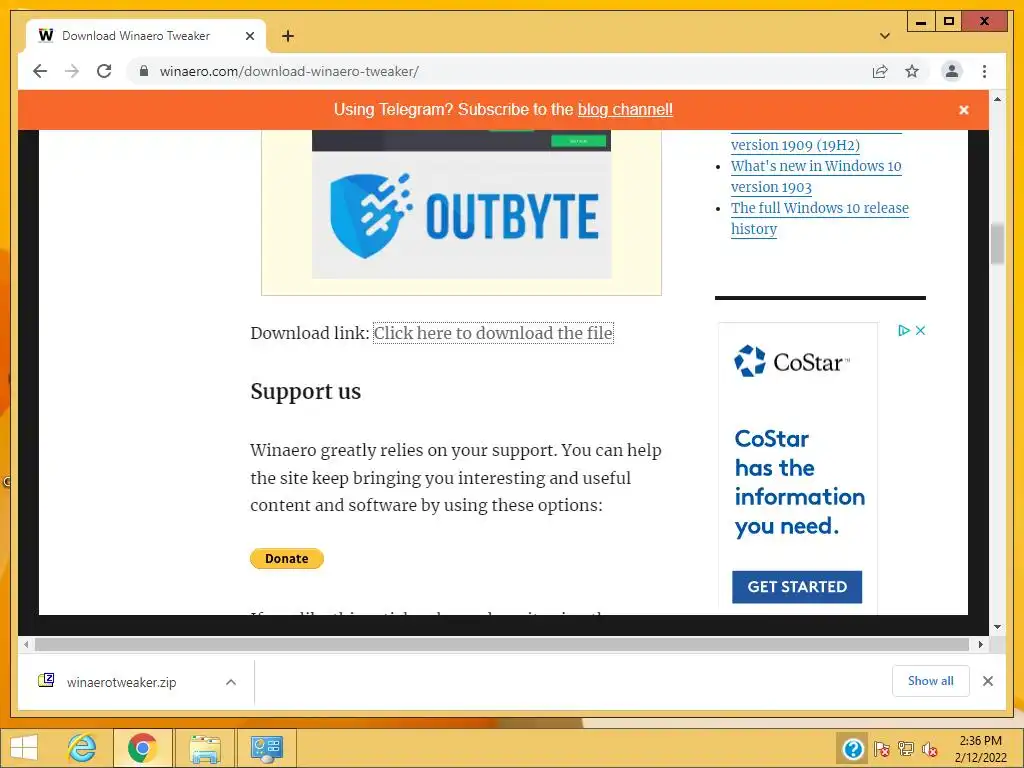Viewport: 1024px width, 768px height.
Task: Select the Download Winaero Tweaker tab
Action: [x=146, y=36]
